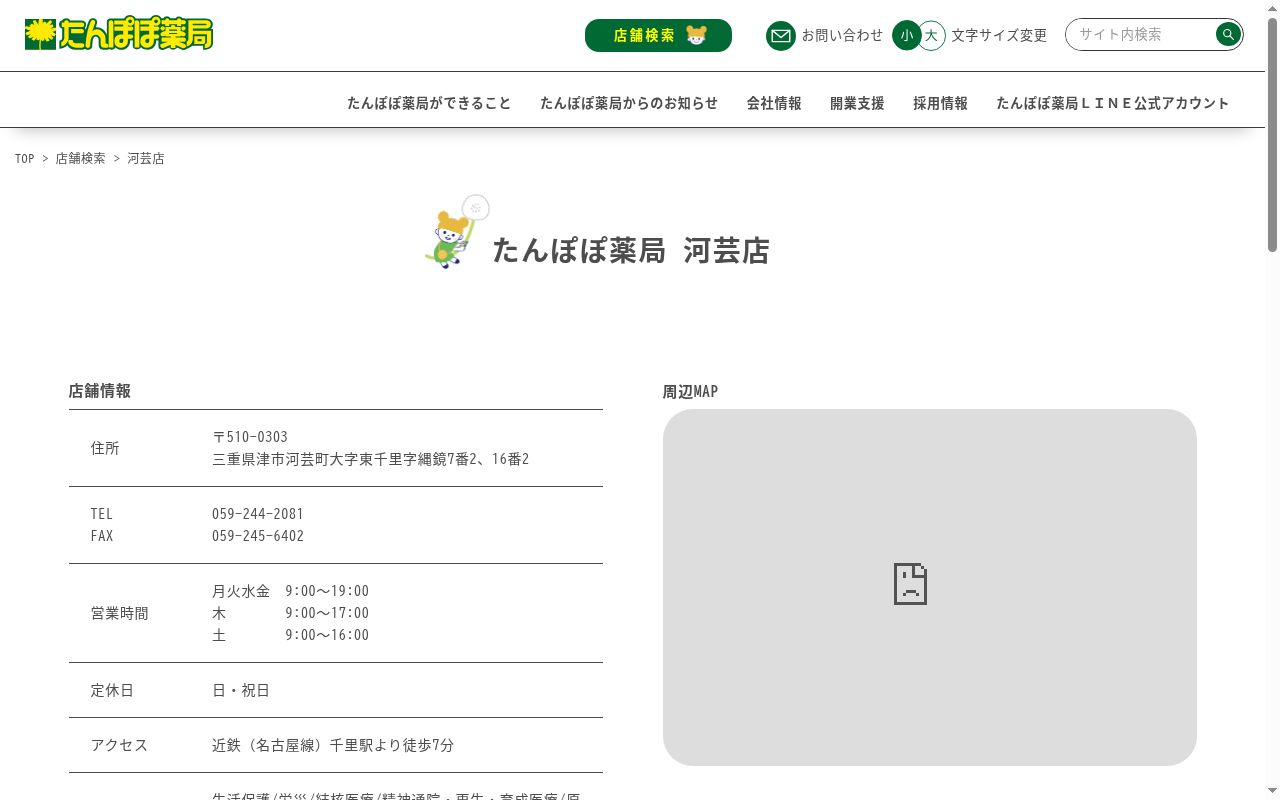Select small font size 小
The image size is (1280, 800).
tap(906, 35)
